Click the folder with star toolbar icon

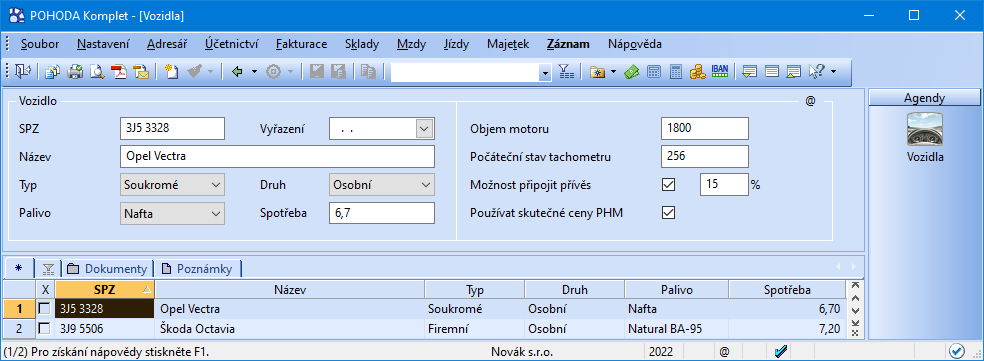pos(597,72)
